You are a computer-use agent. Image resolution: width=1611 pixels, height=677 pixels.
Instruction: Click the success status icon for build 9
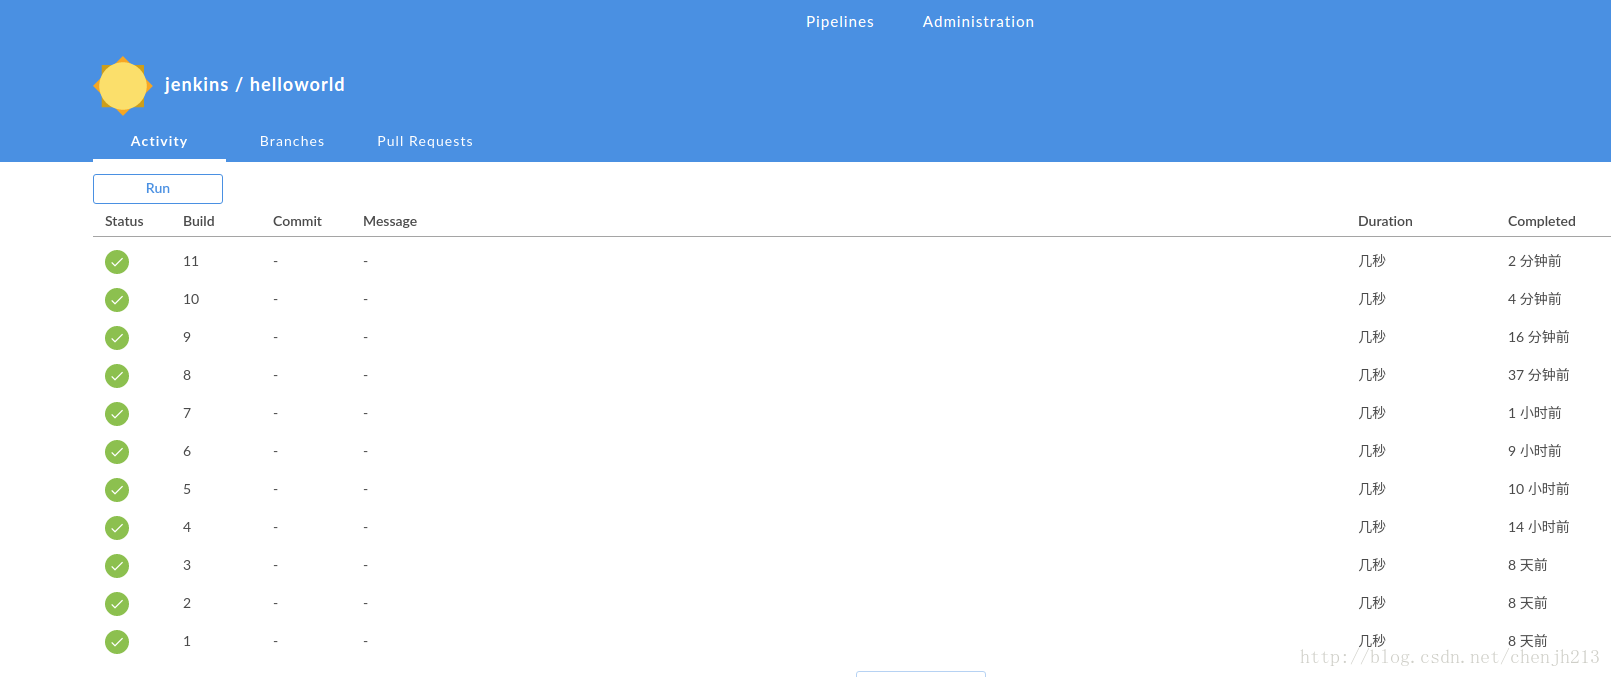117,338
